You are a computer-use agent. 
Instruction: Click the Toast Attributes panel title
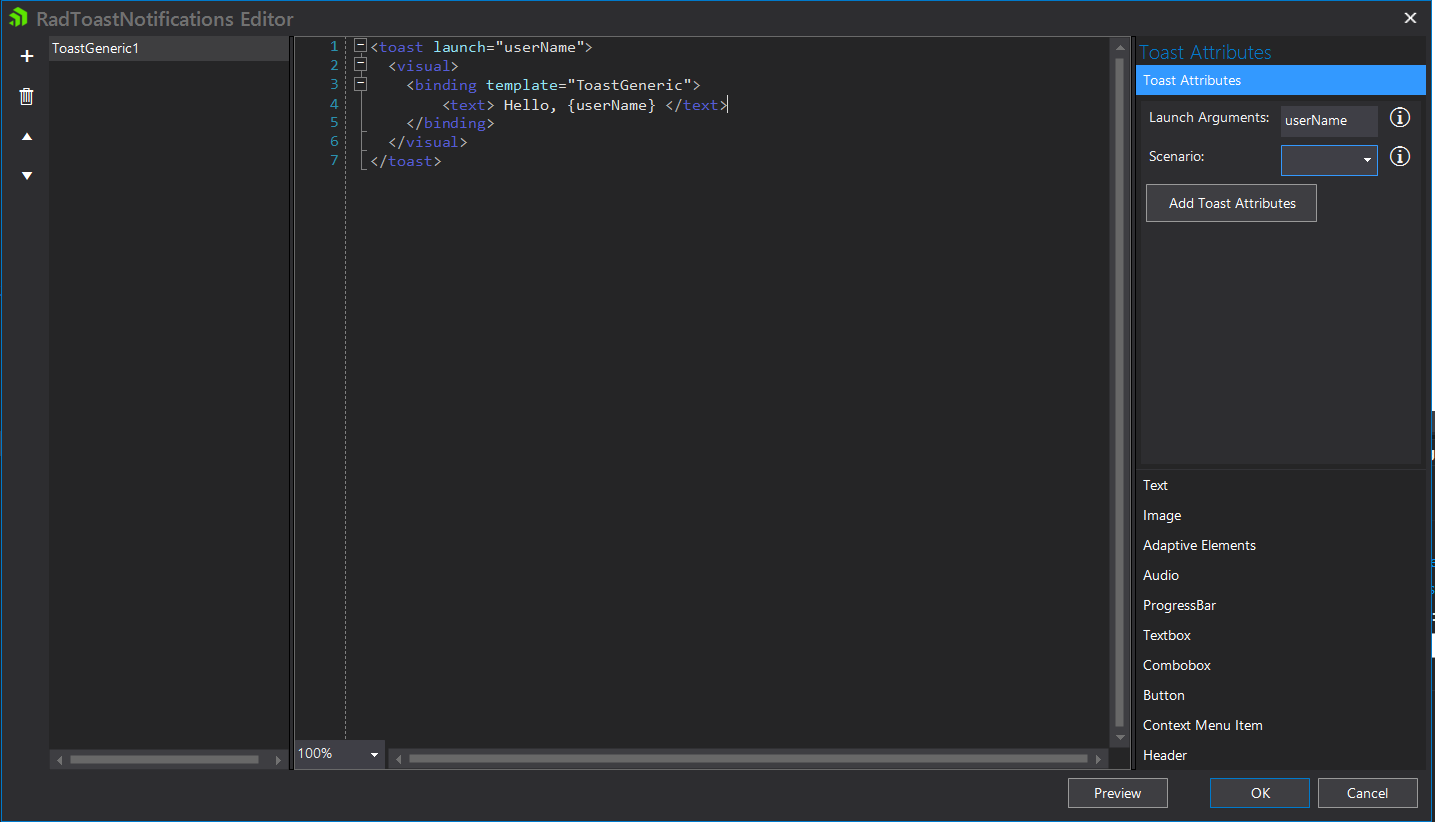pyautogui.click(x=1205, y=52)
